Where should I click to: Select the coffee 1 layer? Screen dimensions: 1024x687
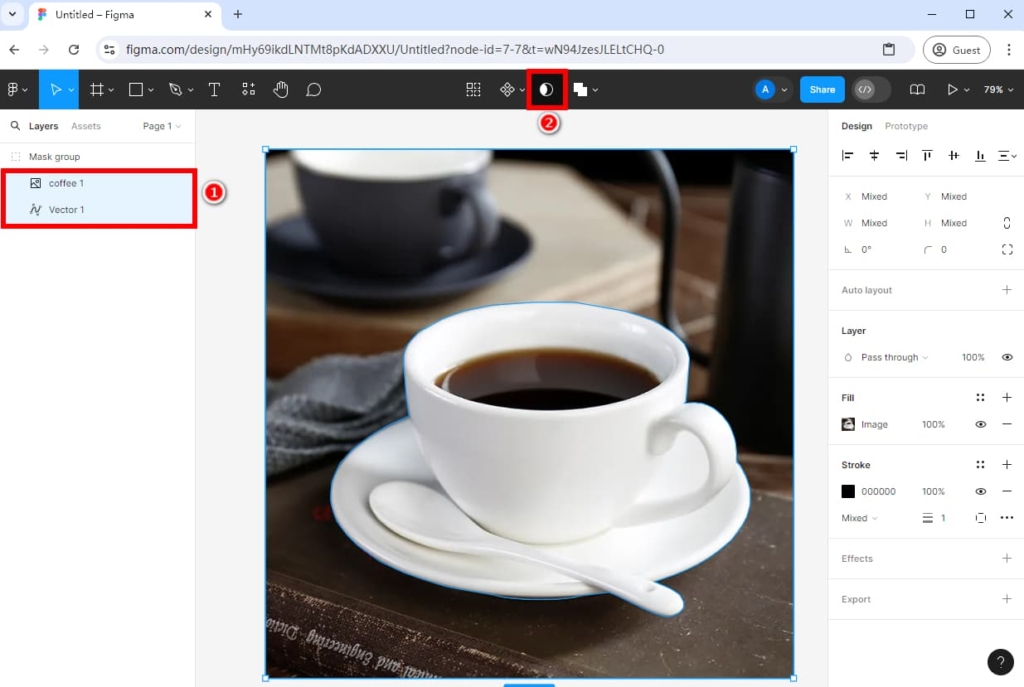(65, 183)
